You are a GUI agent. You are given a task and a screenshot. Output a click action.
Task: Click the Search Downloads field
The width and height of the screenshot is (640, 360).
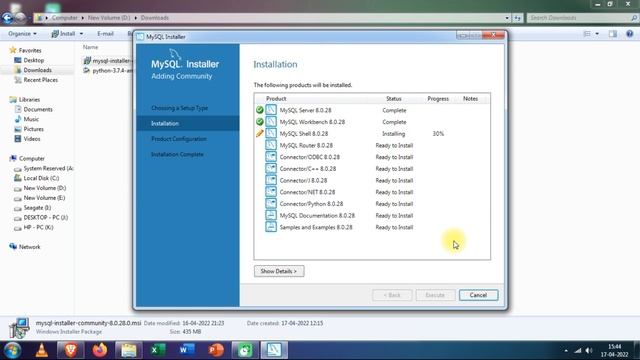(x=581, y=18)
